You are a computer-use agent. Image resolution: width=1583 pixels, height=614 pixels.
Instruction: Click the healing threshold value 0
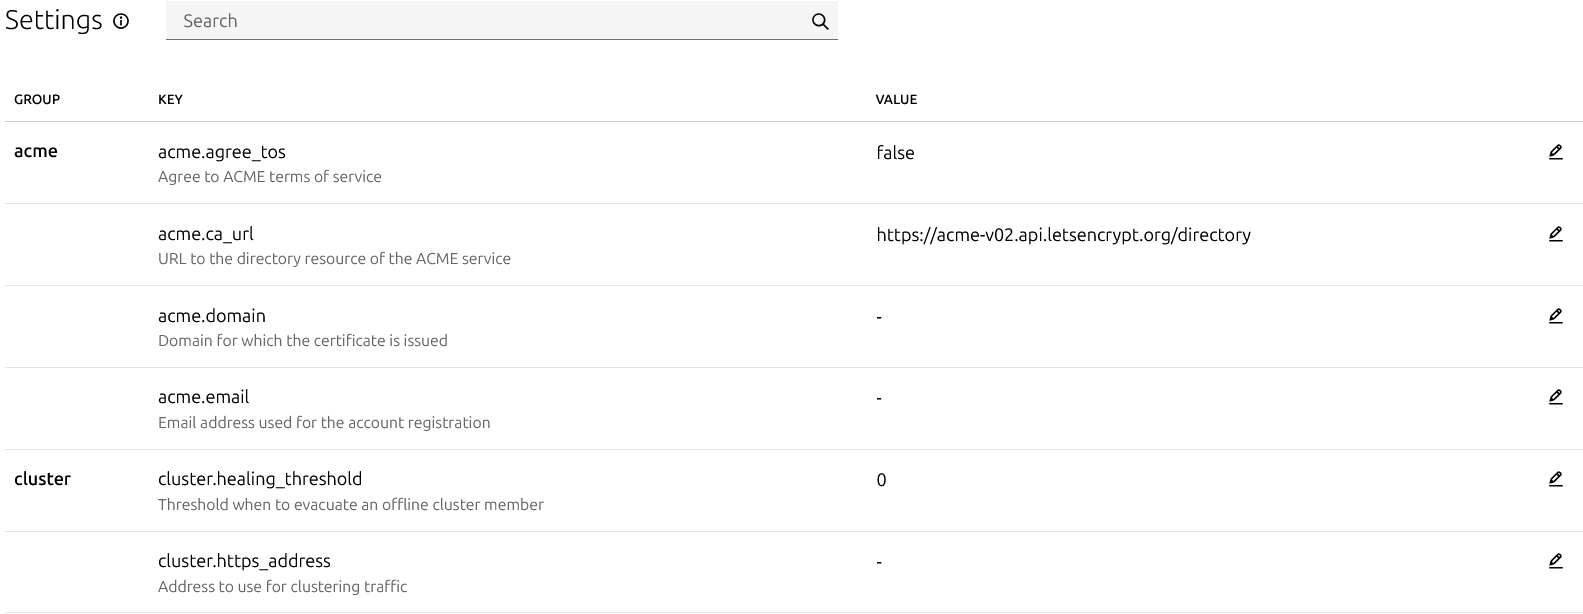[881, 480]
